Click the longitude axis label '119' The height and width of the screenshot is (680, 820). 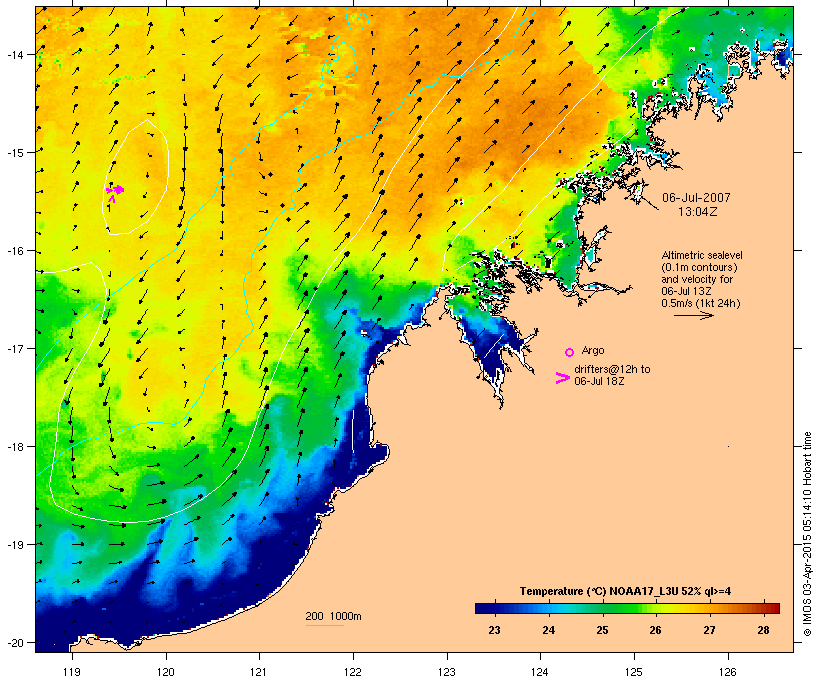(72, 672)
